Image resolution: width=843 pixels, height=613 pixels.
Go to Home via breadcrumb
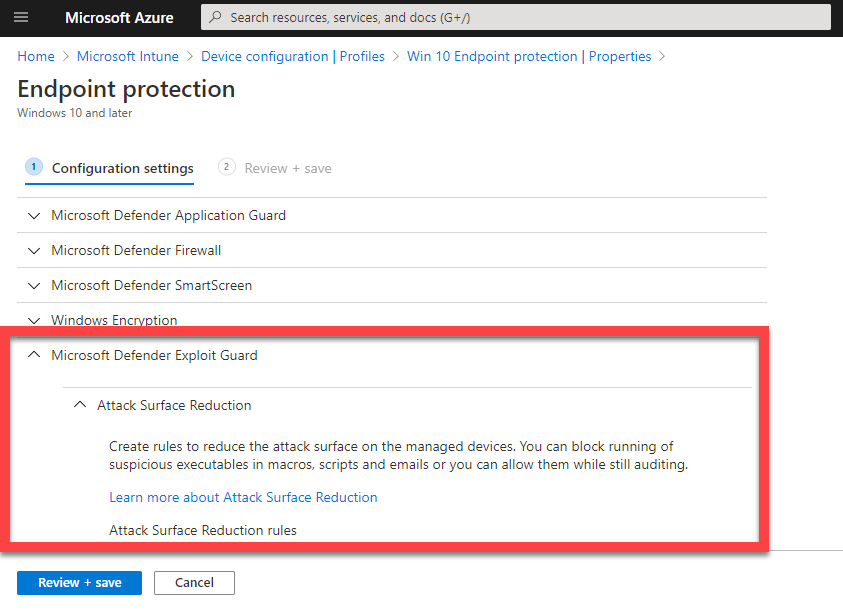[x=36, y=57]
